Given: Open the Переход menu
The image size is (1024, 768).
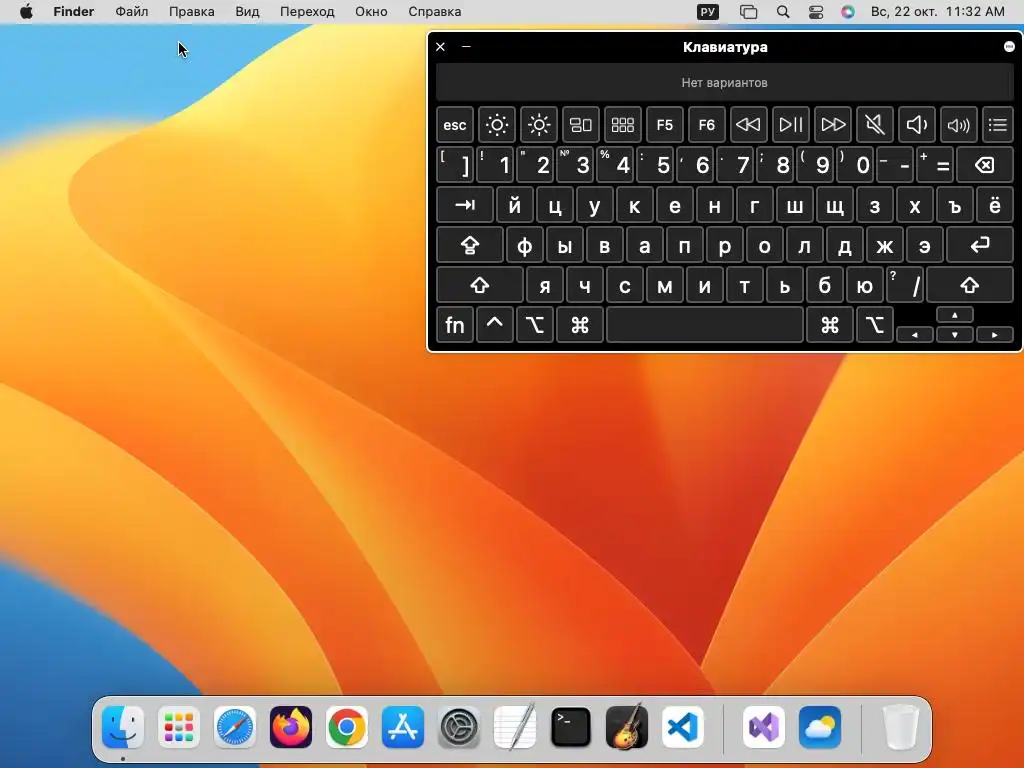Looking at the screenshot, I should tap(307, 12).
